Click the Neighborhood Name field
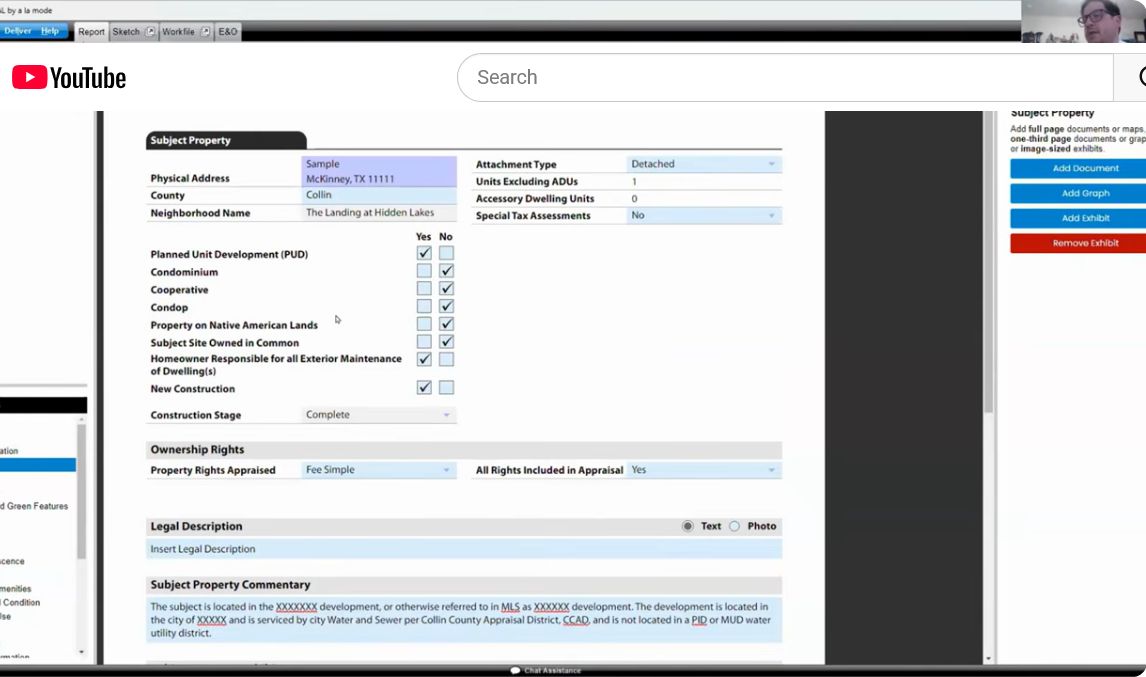Image resolution: width=1146 pixels, height=677 pixels. (379, 213)
